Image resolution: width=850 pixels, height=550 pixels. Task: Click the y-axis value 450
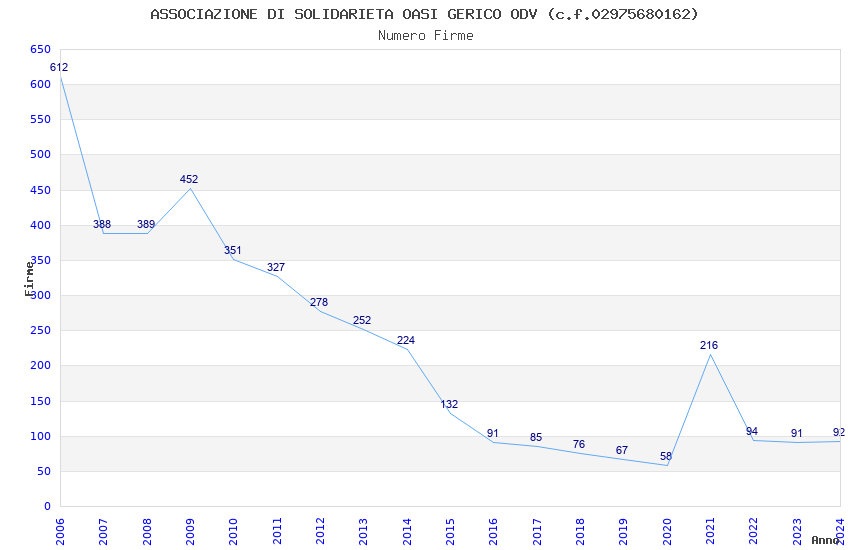tap(41, 190)
